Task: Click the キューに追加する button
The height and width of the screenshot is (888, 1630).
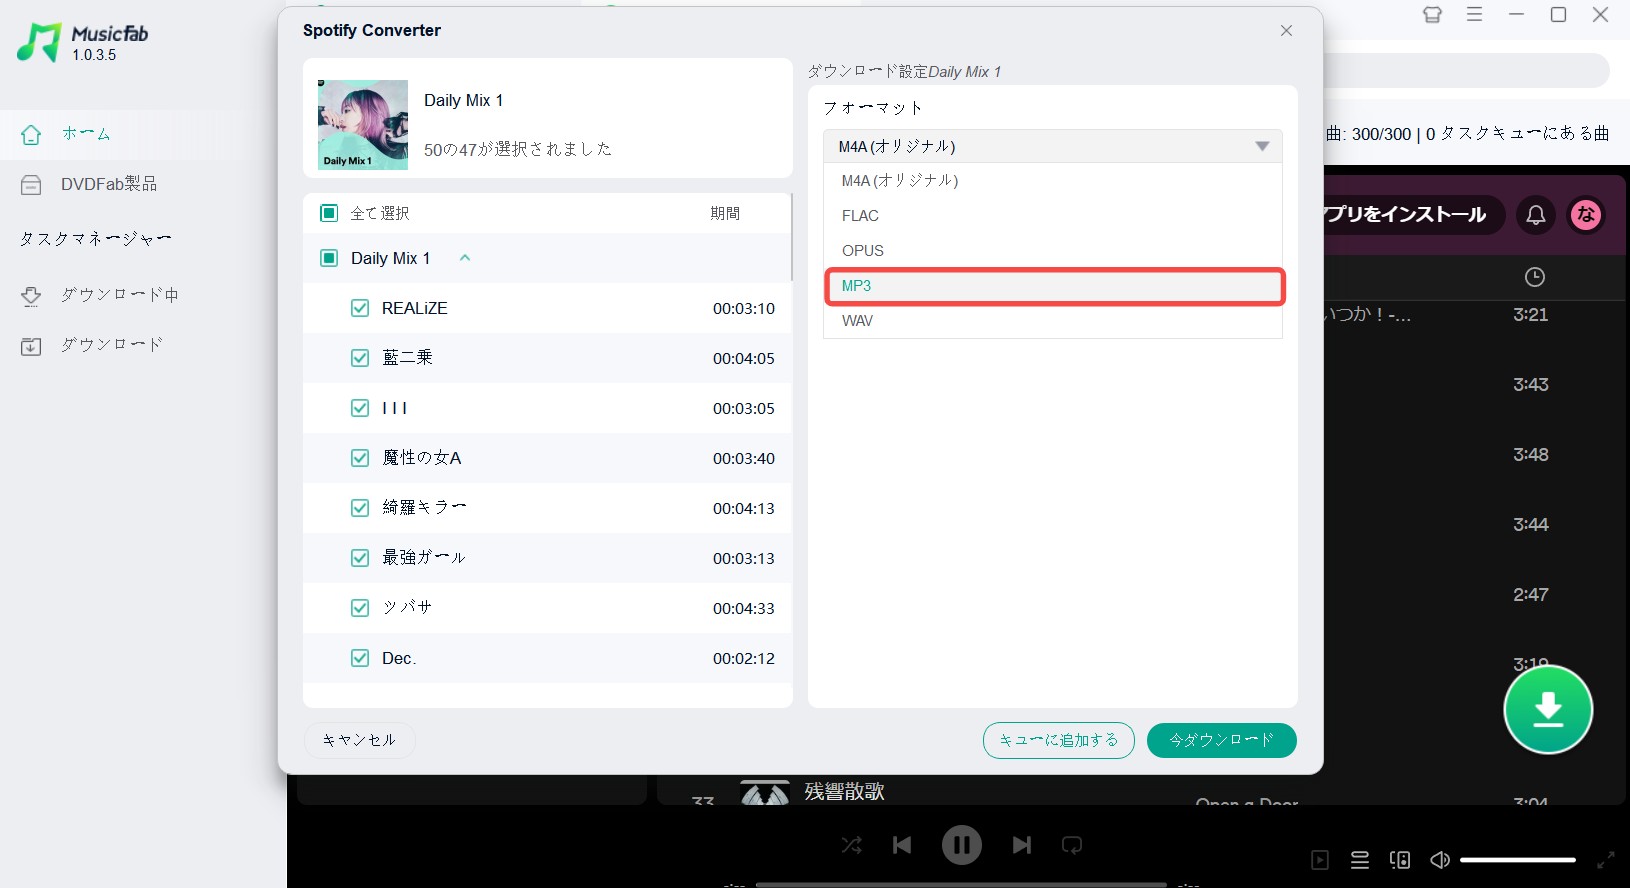Action: click(1059, 740)
